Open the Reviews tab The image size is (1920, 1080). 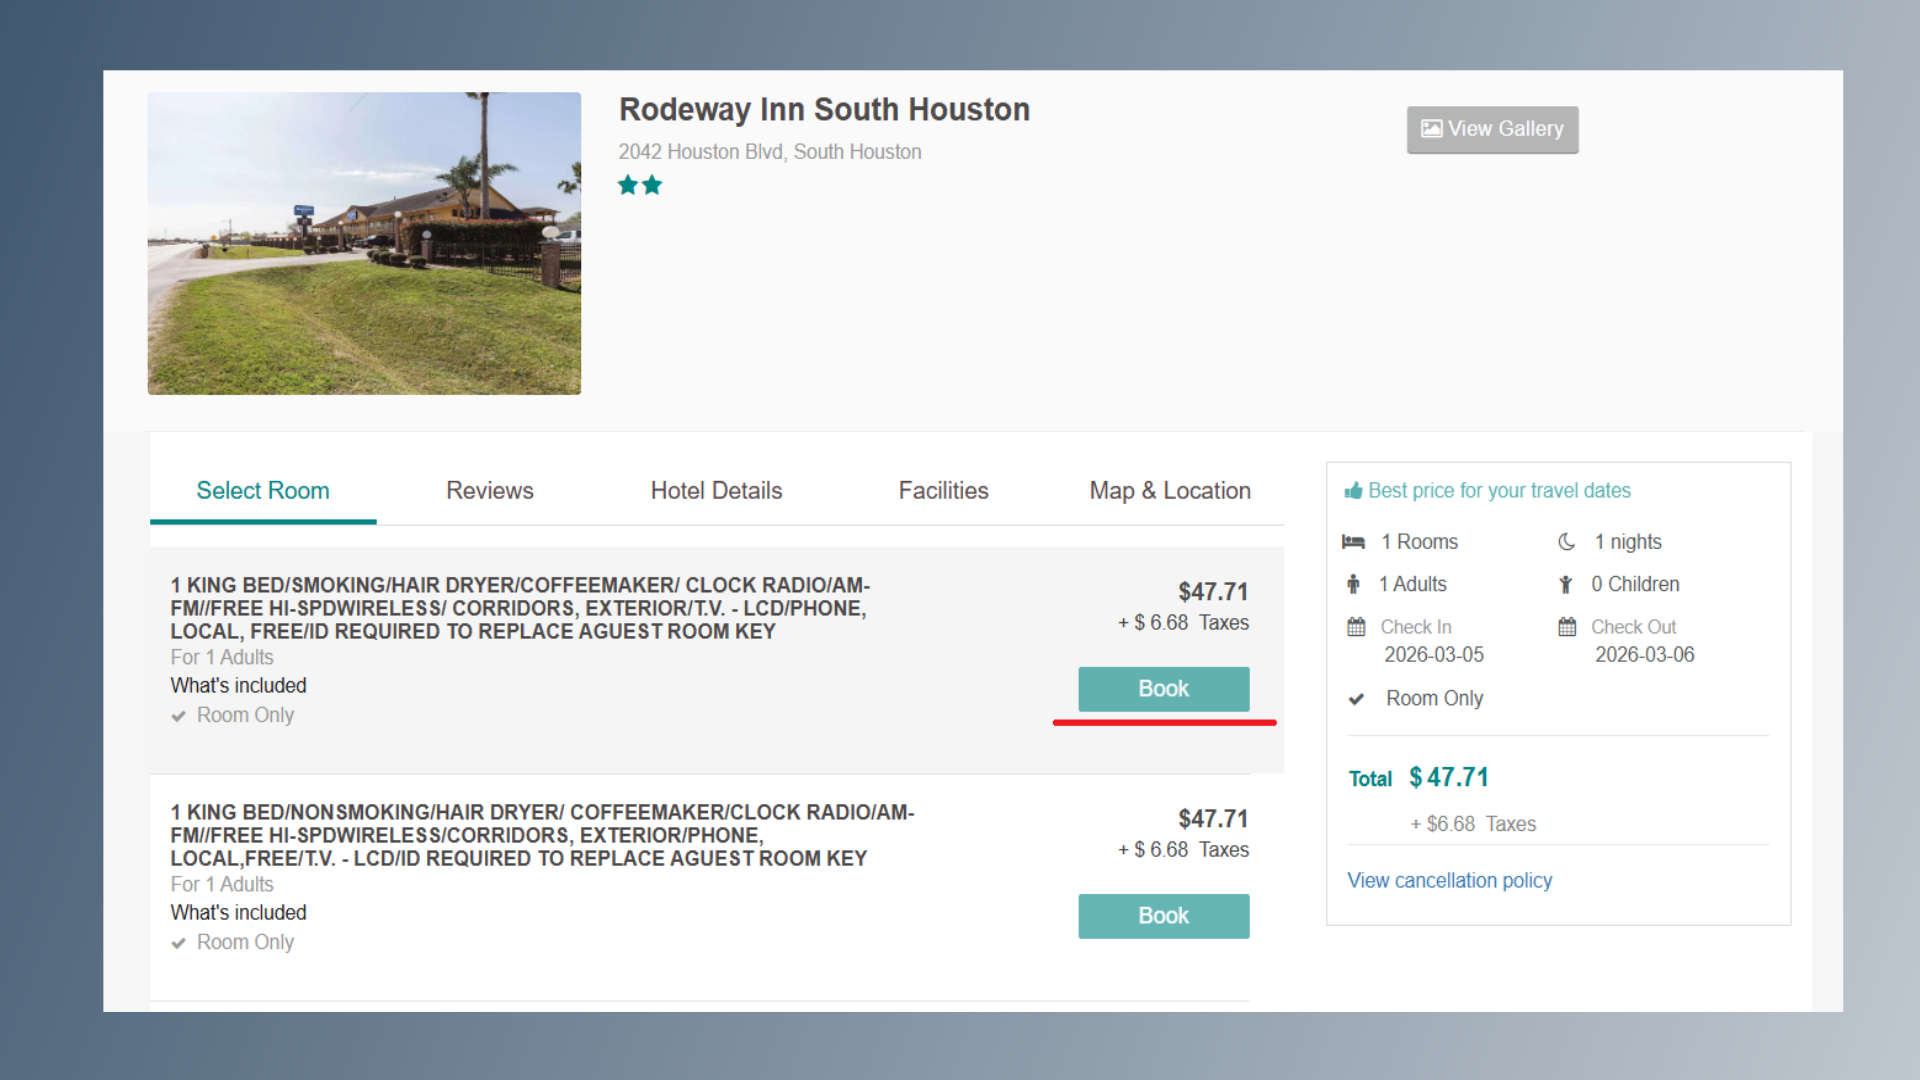[x=489, y=491]
